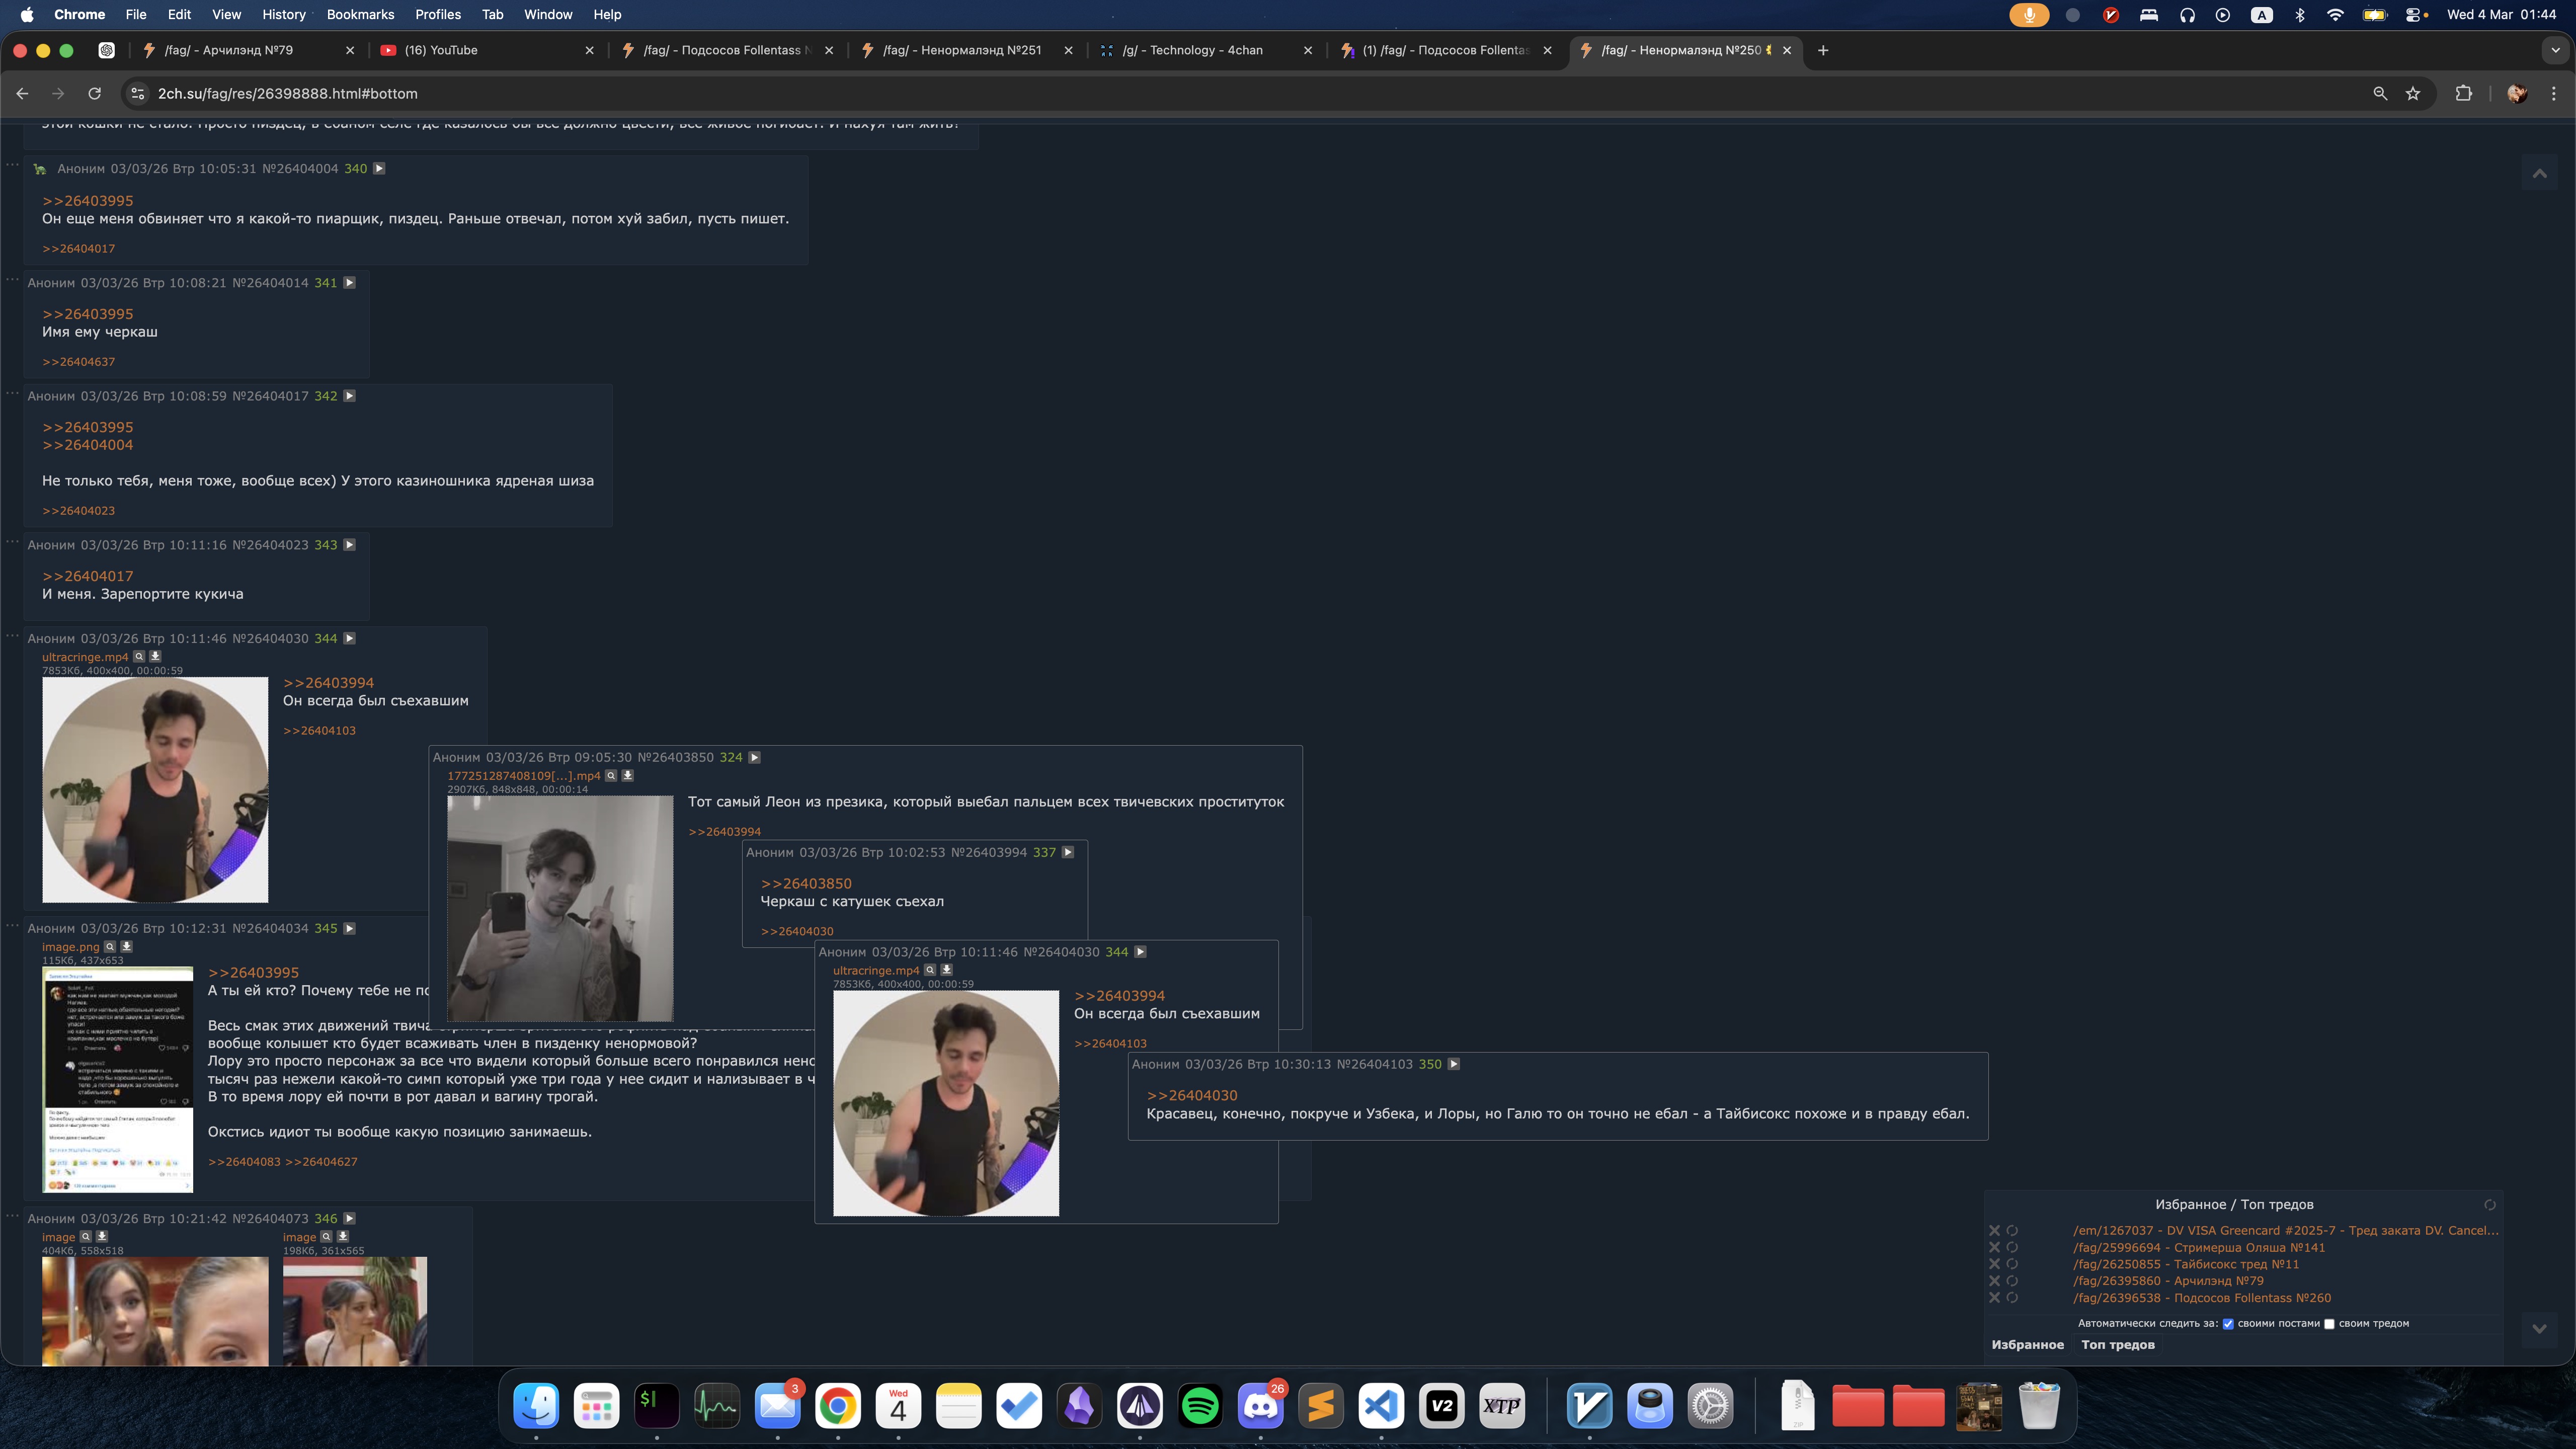Toggle 'своими постами' auto-follow checkbox
The height and width of the screenshot is (1449, 2576).
click(x=2228, y=1324)
